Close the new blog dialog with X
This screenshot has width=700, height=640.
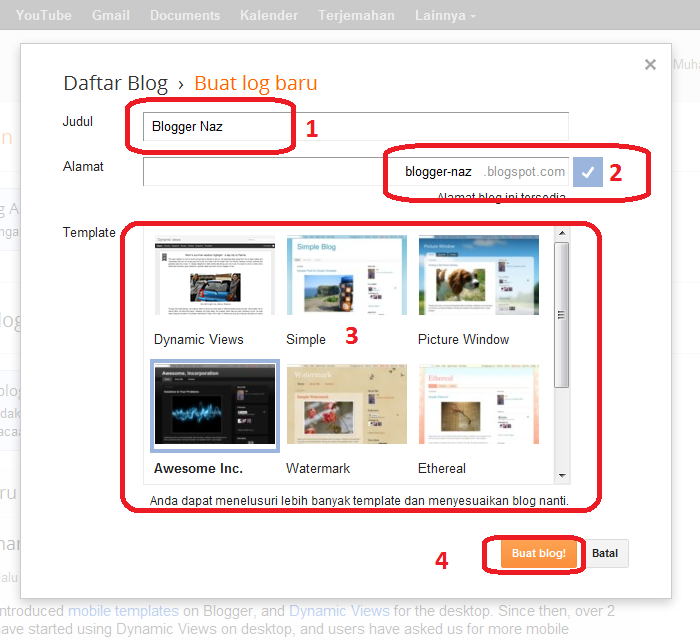point(650,65)
